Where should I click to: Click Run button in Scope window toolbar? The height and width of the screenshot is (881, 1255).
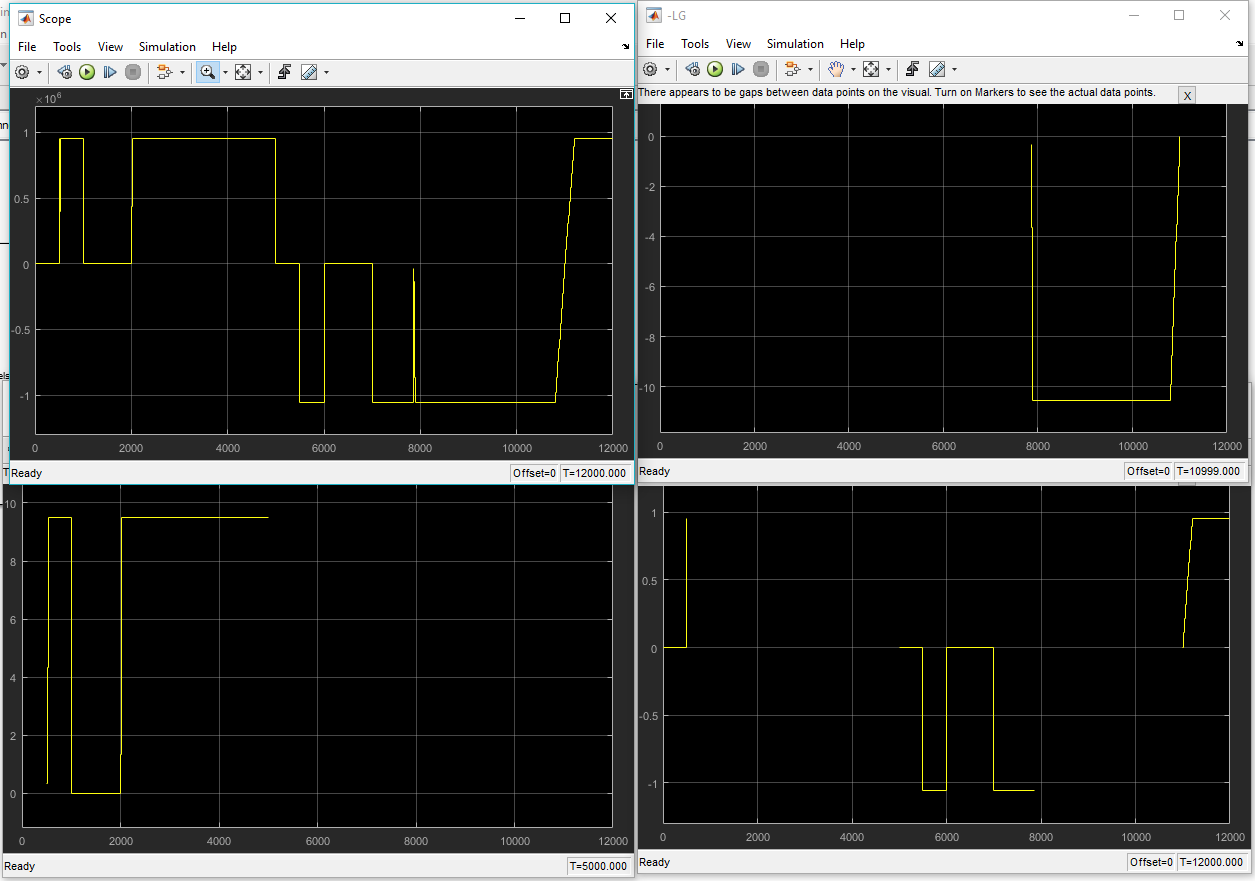(x=87, y=72)
